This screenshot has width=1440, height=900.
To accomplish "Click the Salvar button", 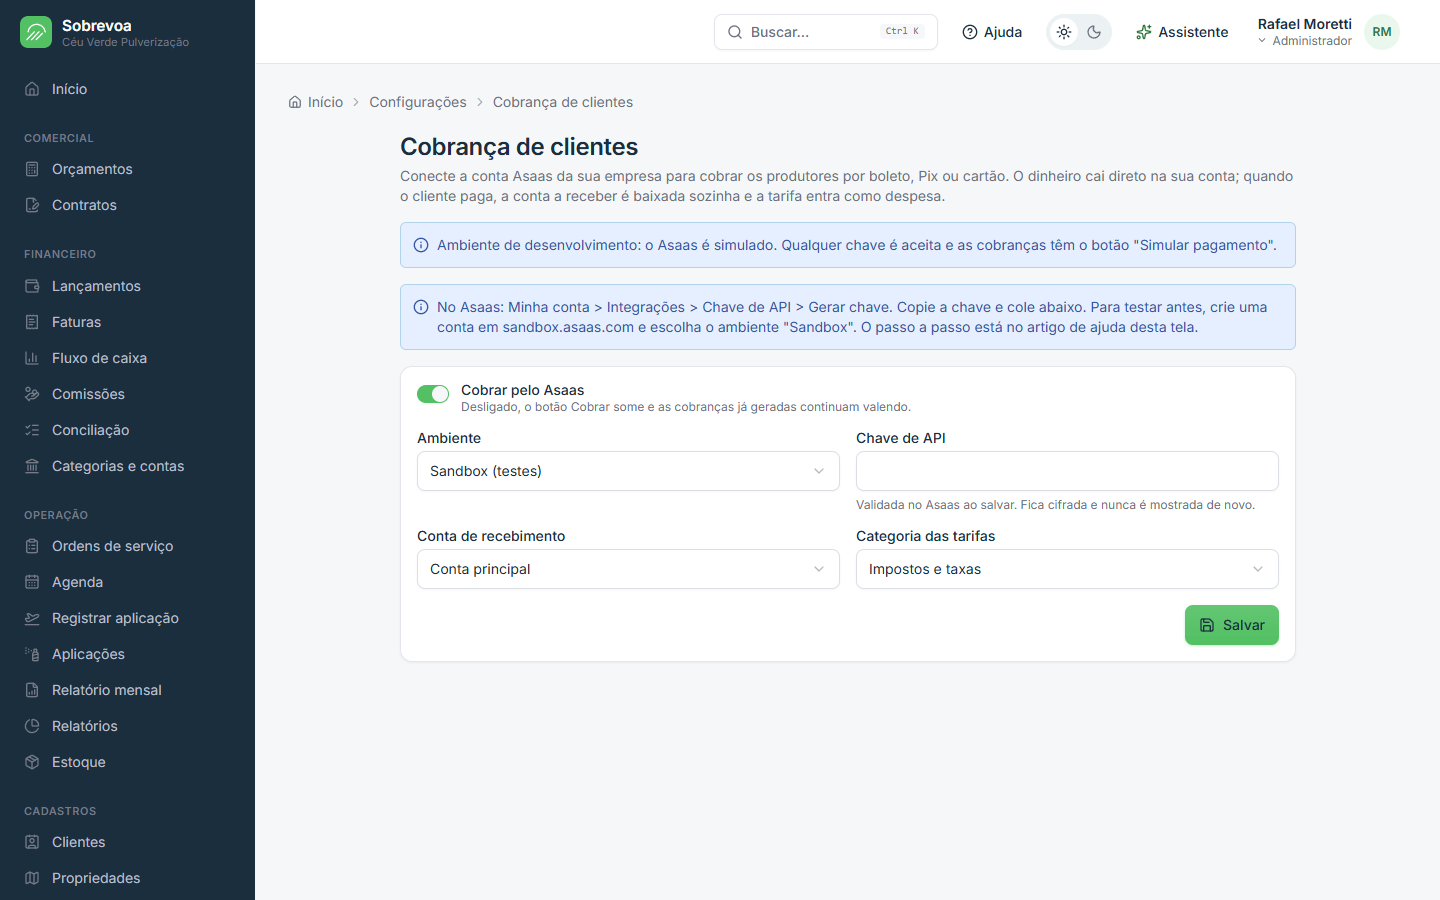I will [x=1232, y=625].
